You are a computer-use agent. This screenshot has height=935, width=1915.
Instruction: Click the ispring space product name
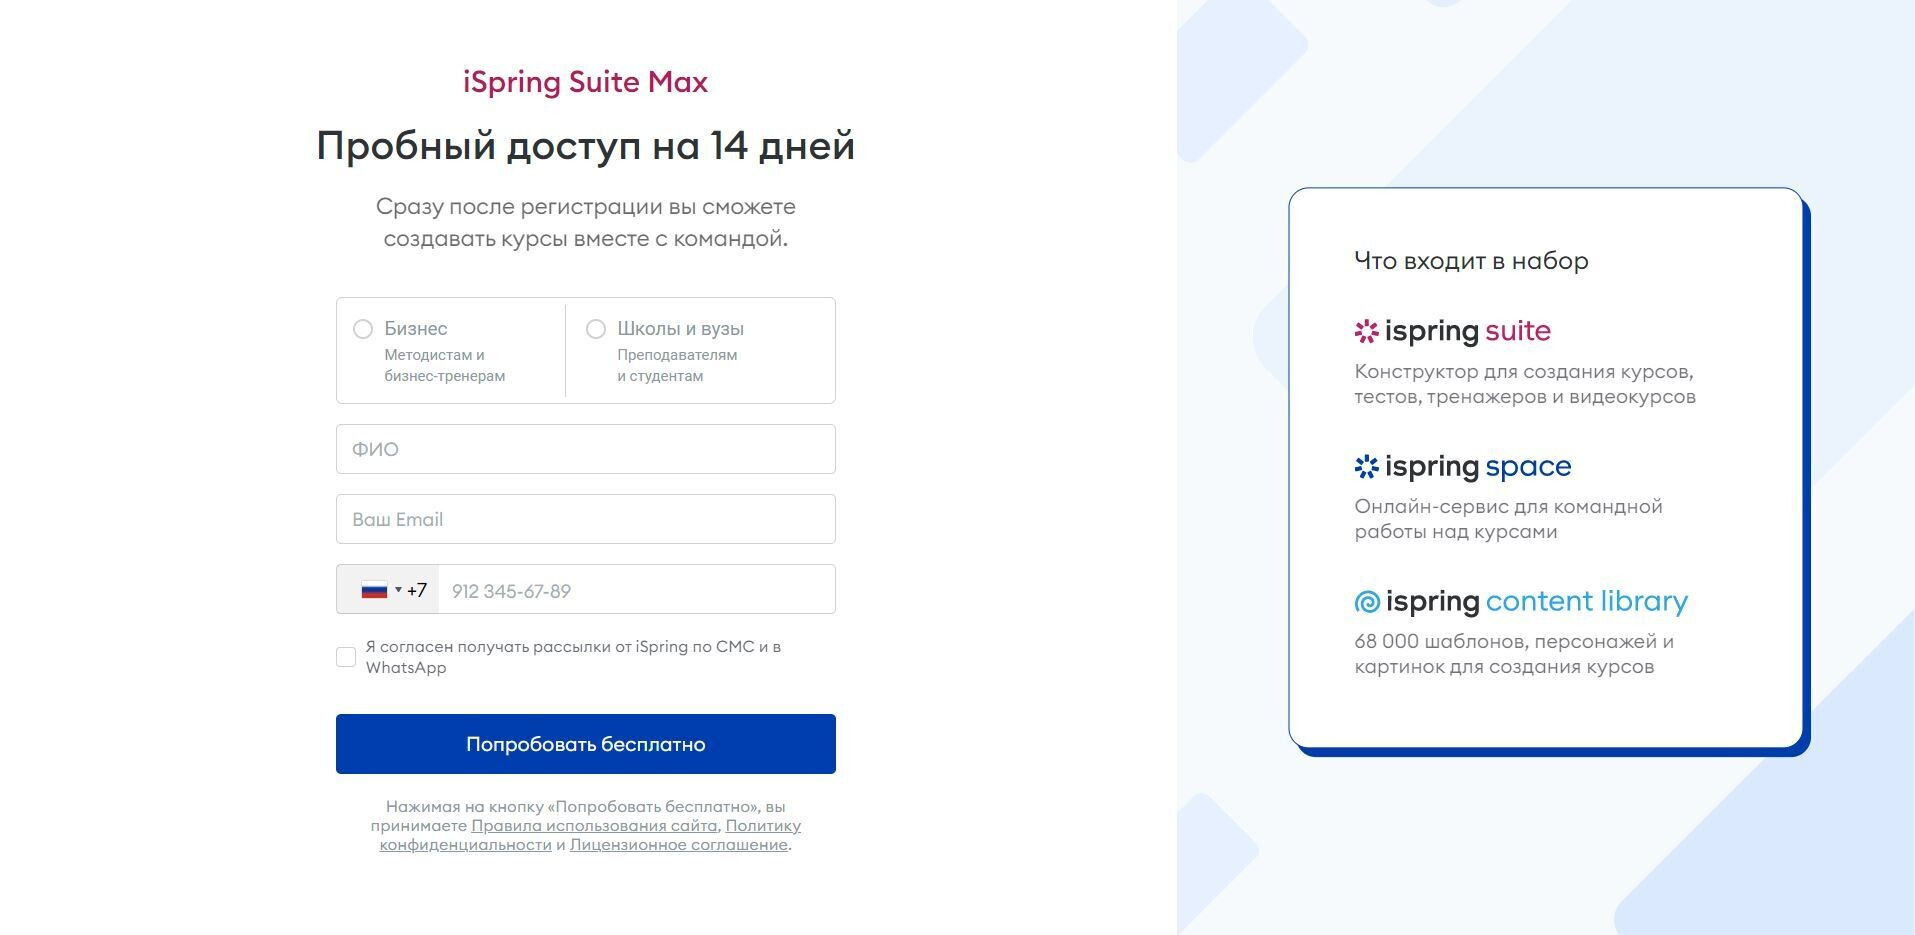pyautogui.click(x=1478, y=466)
